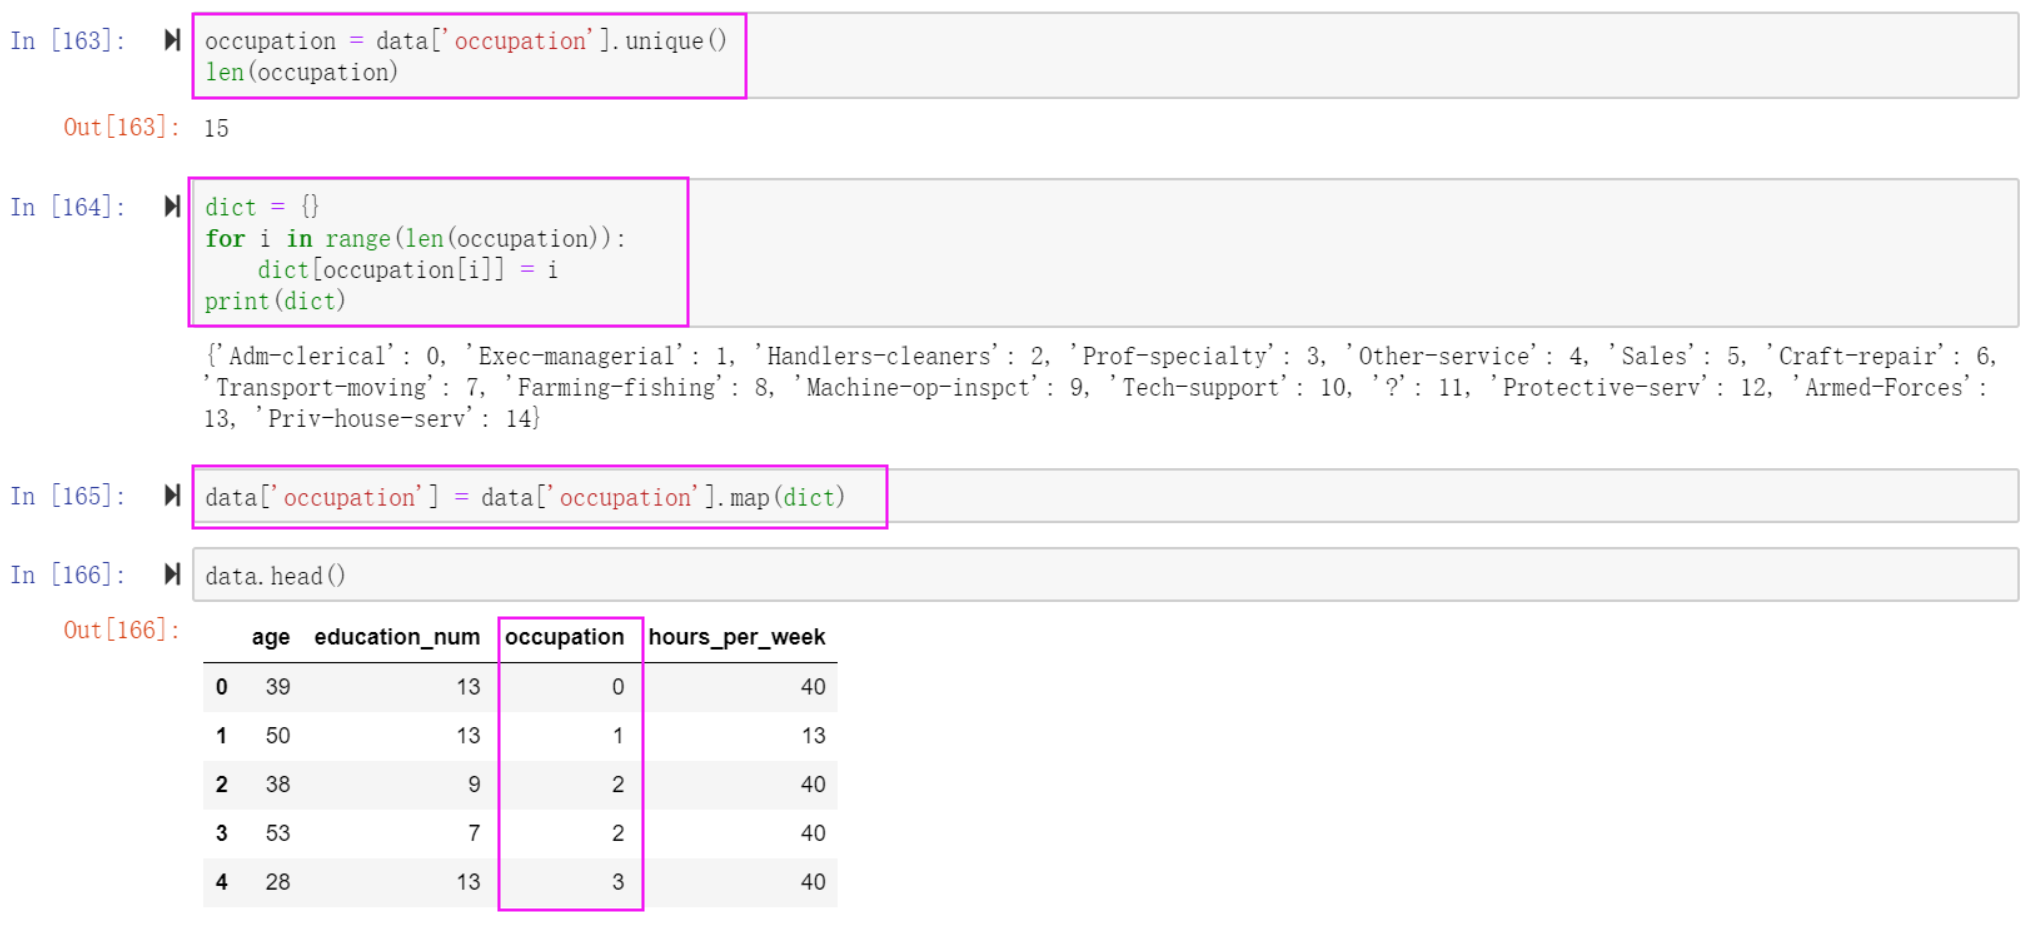Select the In [164] prompt label
Screen dimensions: 2034x944
(68, 207)
